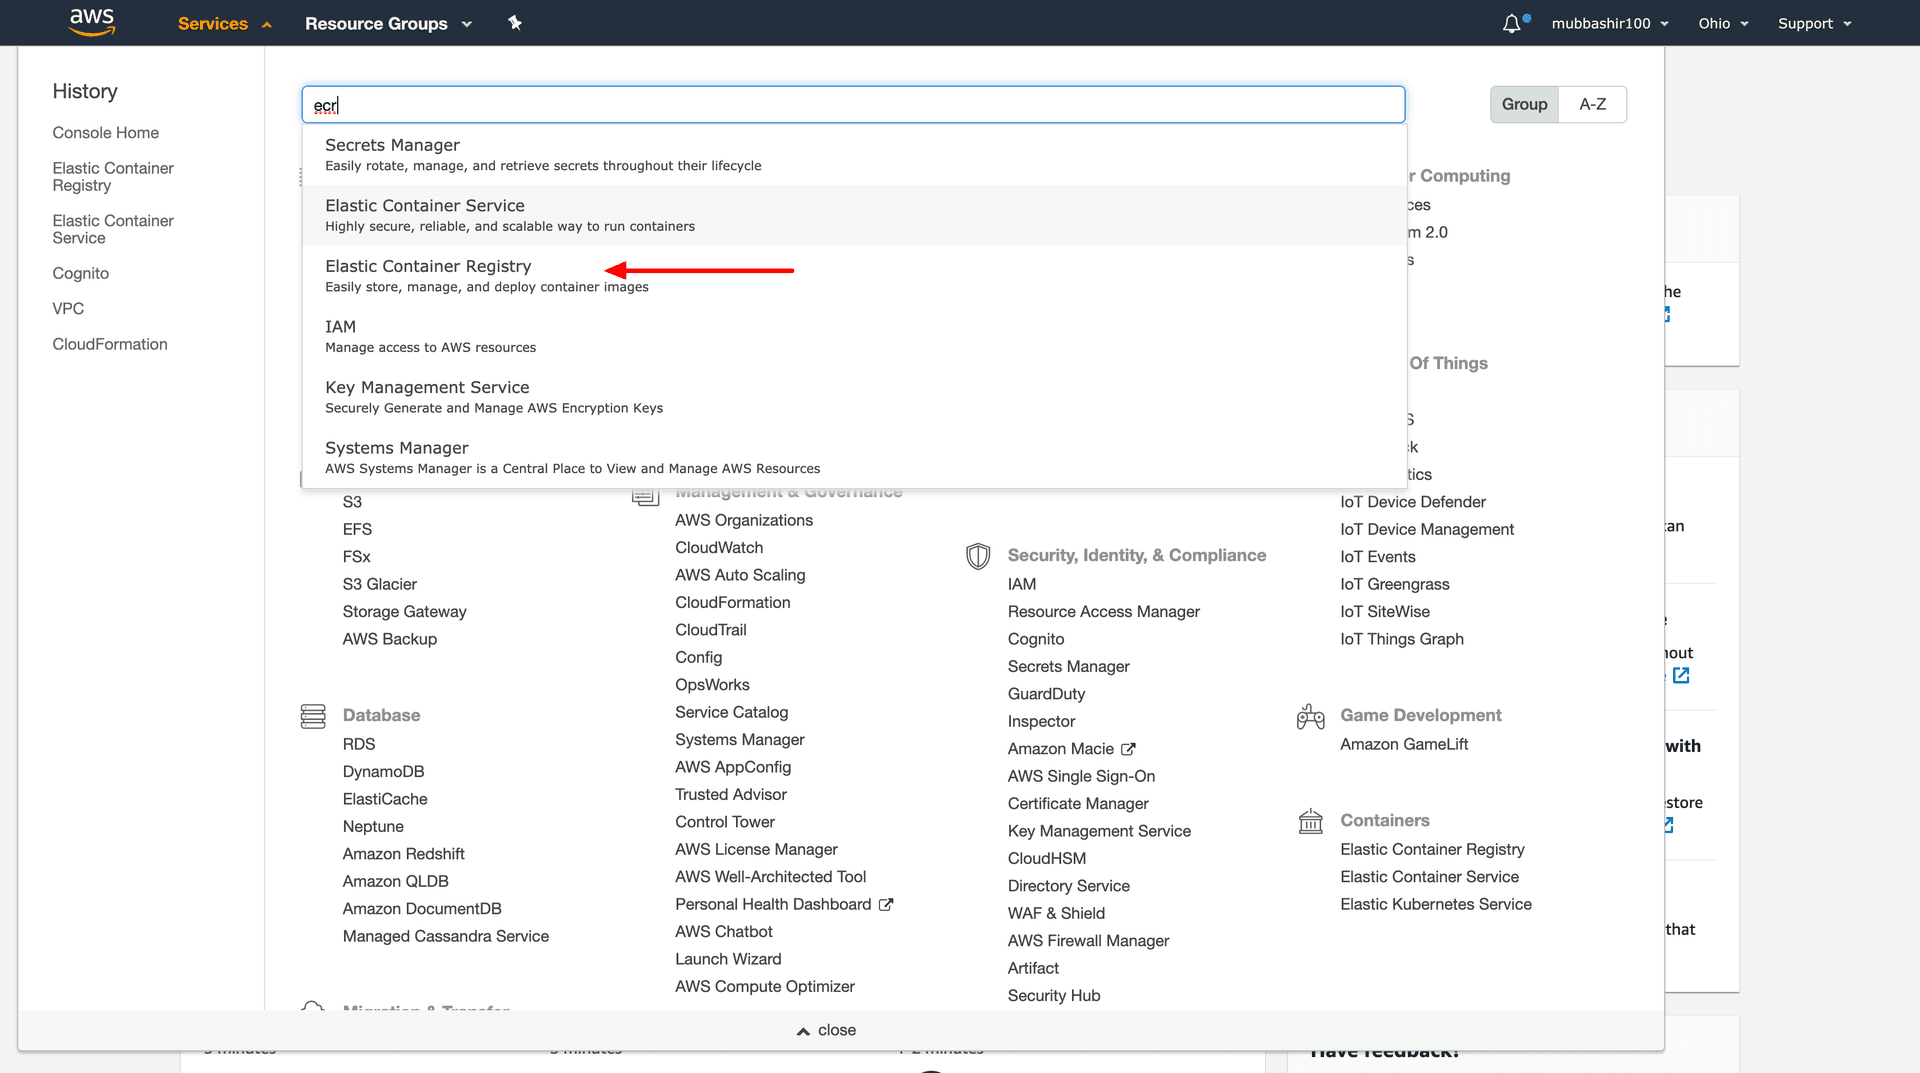
Task: Switch to Group view
Action: point(1524,104)
